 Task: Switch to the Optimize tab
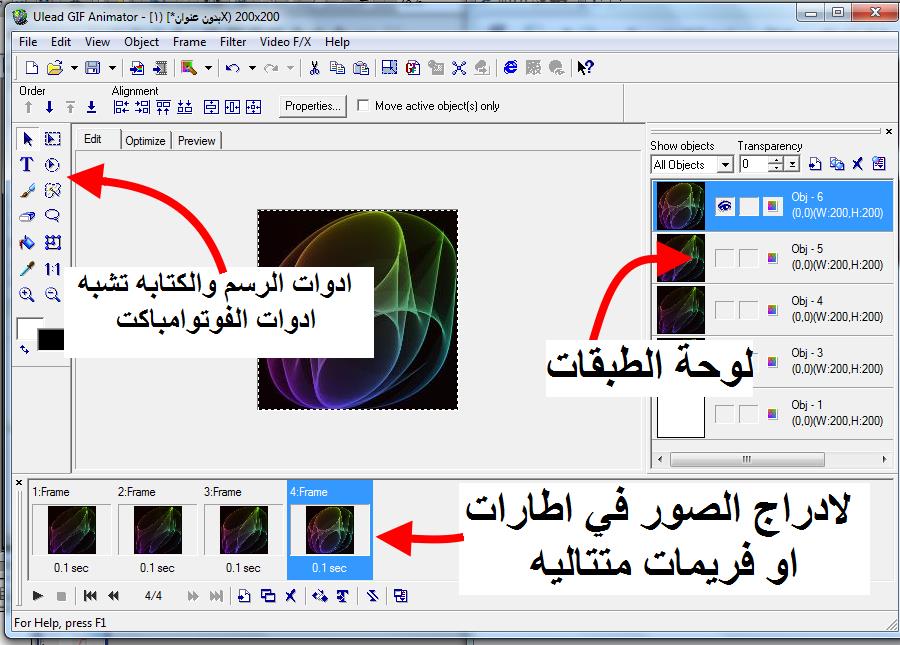145,141
